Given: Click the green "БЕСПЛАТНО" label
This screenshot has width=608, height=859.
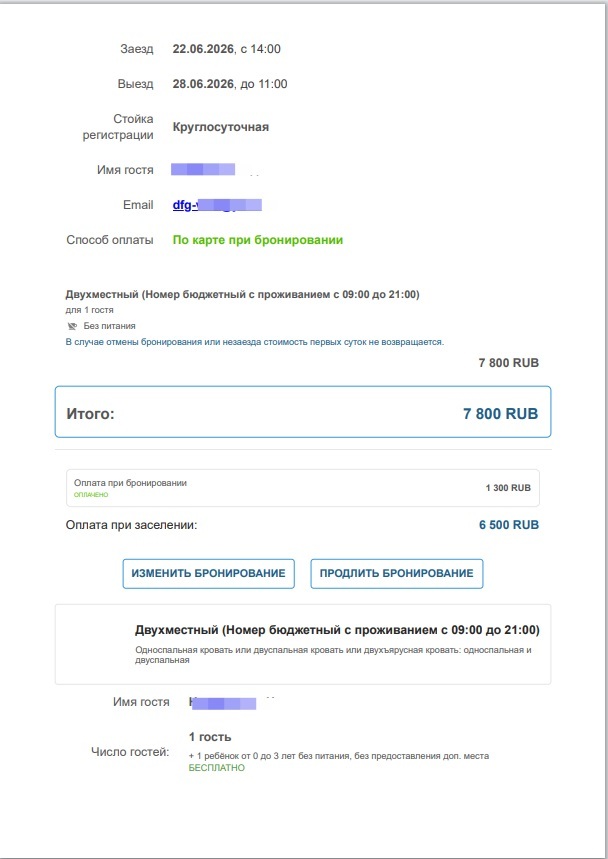Looking at the screenshot, I should [x=216, y=768].
